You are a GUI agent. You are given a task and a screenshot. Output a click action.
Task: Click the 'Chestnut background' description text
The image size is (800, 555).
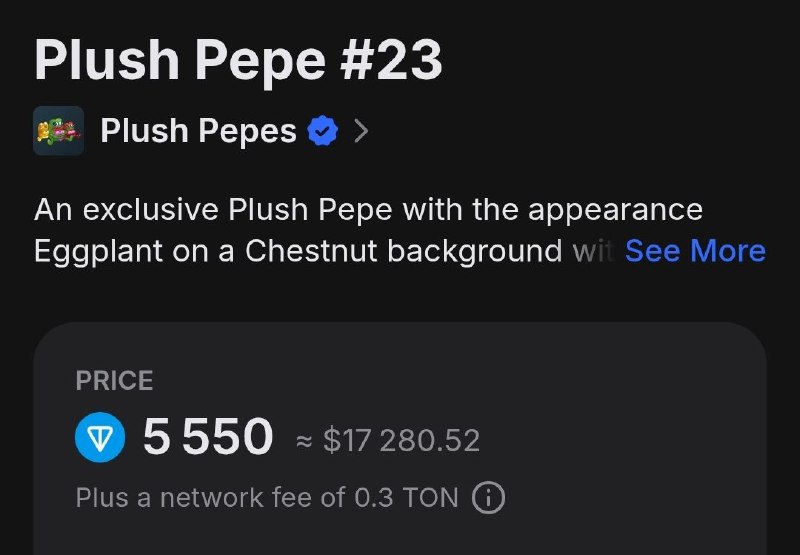pyautogui.click(x=404, y=251)
